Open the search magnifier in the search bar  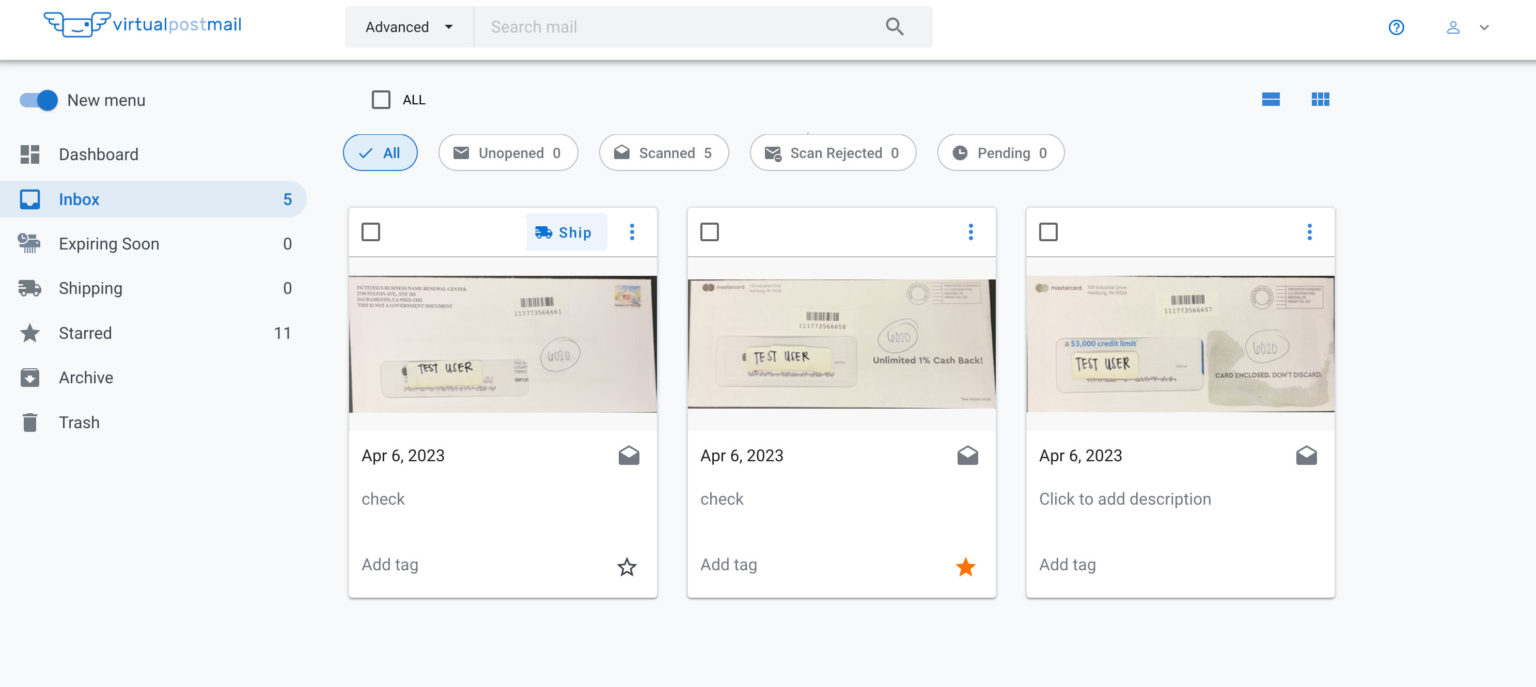pos(893,26)
